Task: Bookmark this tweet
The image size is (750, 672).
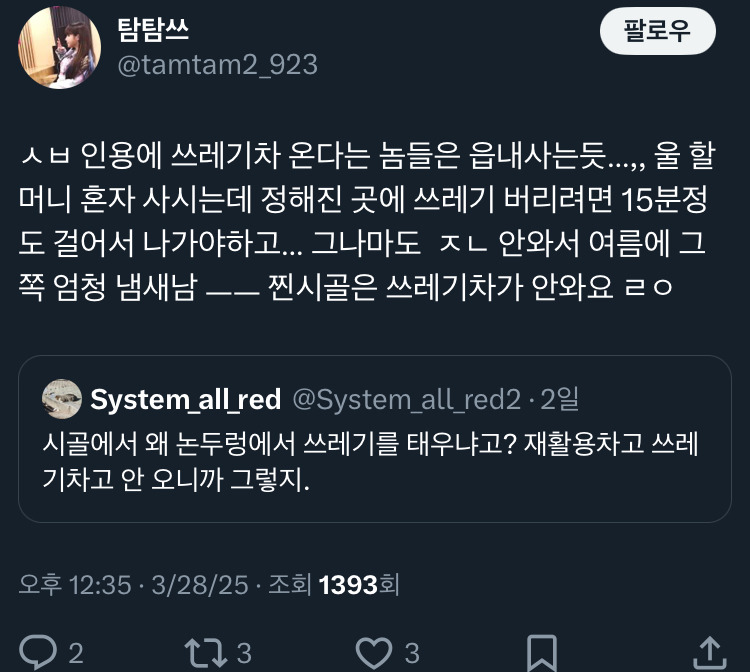Action: tap(541, 653)
